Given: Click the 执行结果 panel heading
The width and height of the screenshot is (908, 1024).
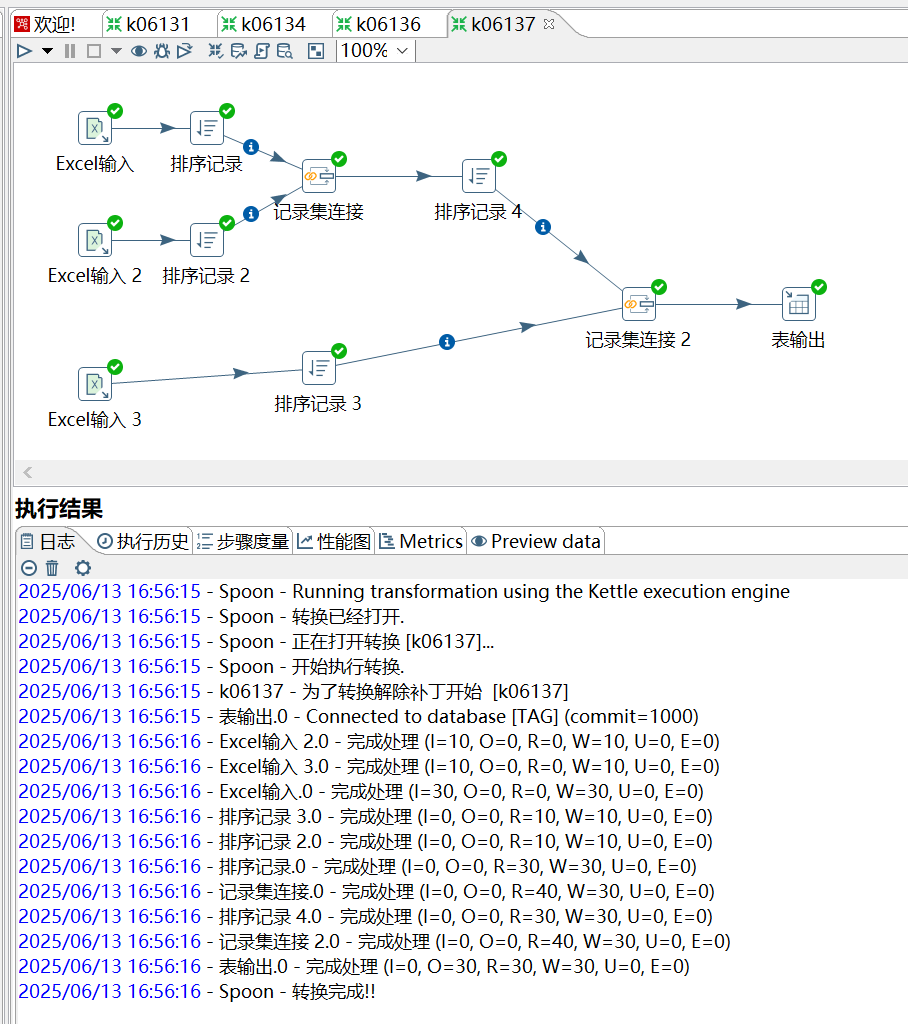Looking at the screenshot, I should click(x=59, y=509).
